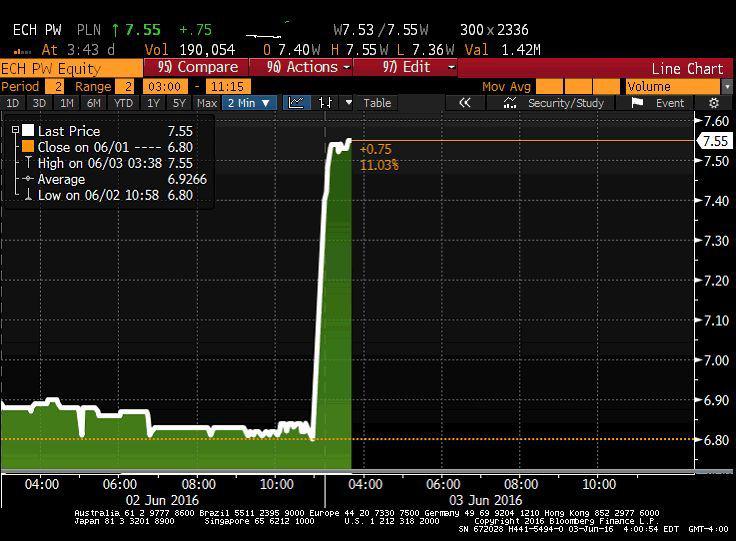The image size is (736, 541).
Task: Toggle the 1D range button
Action: tap(12, 103)
